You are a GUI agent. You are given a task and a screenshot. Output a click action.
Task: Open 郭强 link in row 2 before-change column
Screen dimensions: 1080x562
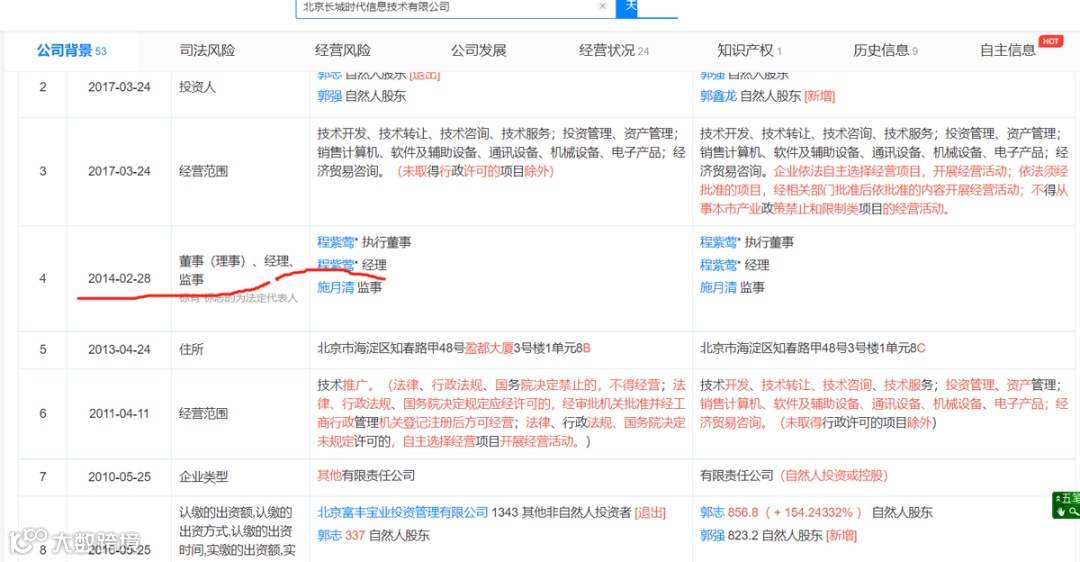click(329, 96)
